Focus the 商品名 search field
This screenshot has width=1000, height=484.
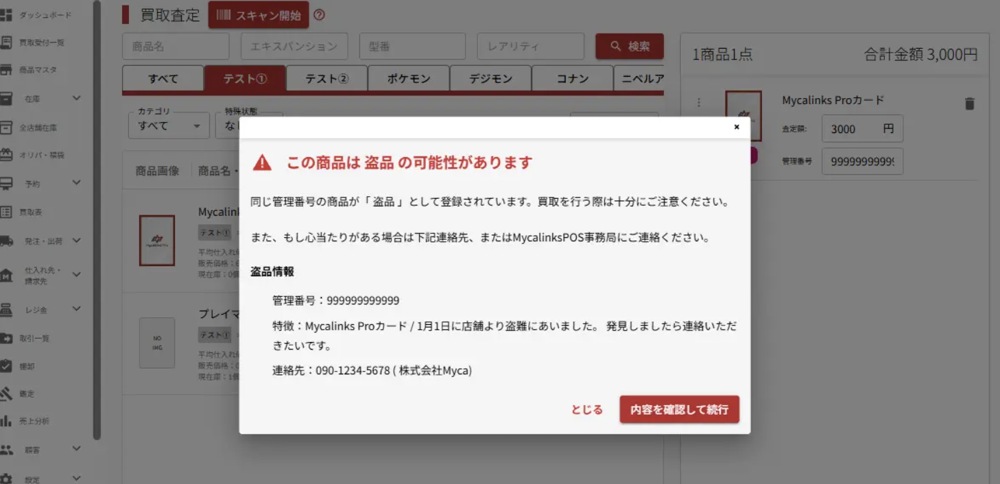click(x=175, y=47)
